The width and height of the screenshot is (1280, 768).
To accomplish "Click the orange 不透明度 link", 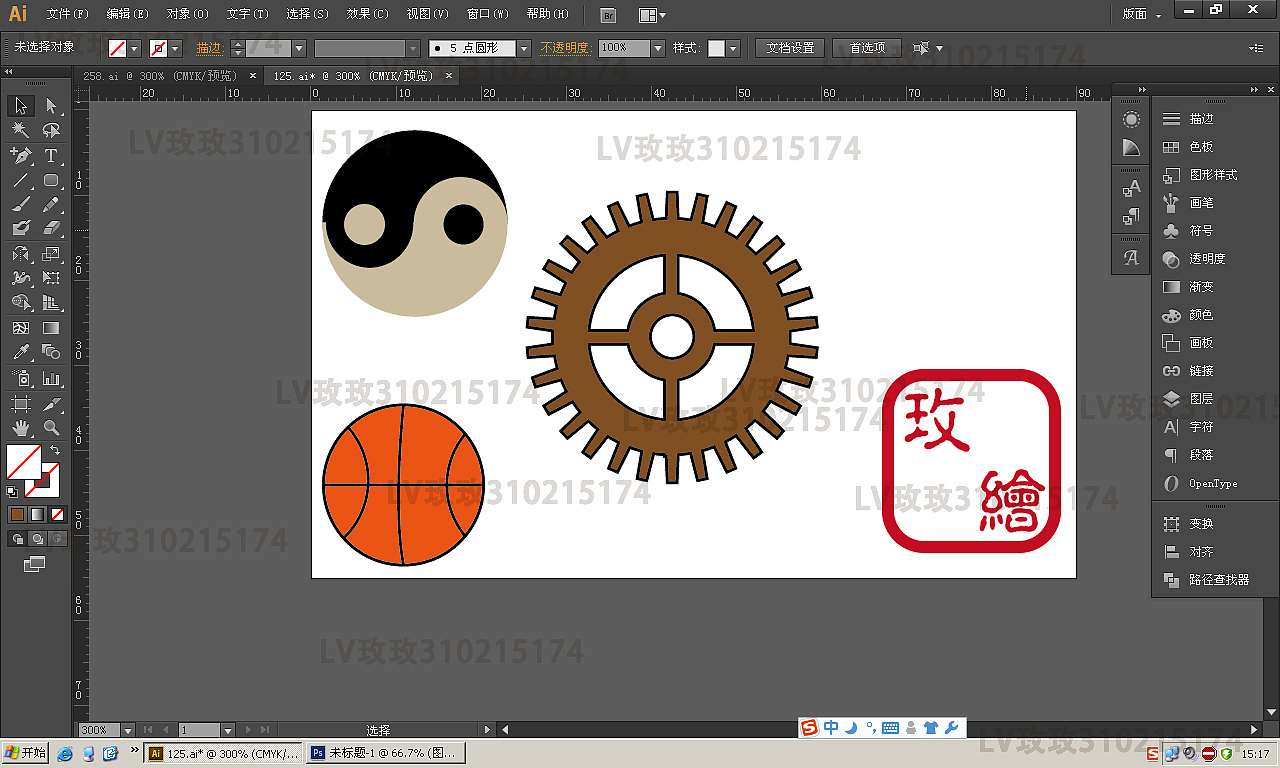I will (x=566, y=48).
